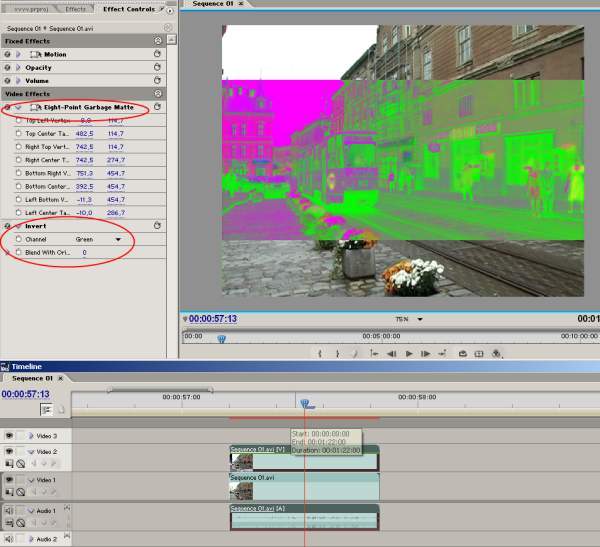Expand the Opacity effect properties
This screenshot has height=547, width=600.
pyautogui.click(x=18, y=67)
